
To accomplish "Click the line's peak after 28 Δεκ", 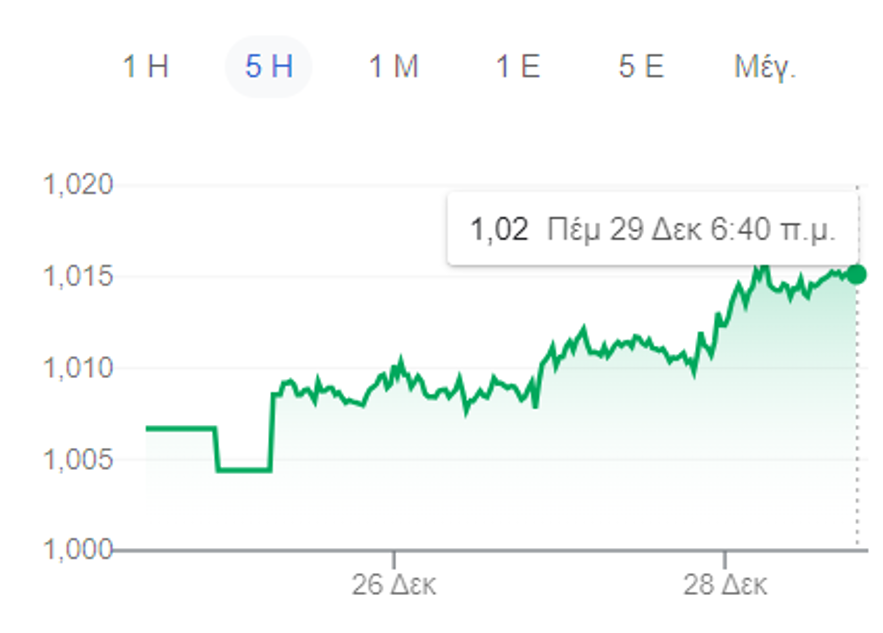I will 761,266.
